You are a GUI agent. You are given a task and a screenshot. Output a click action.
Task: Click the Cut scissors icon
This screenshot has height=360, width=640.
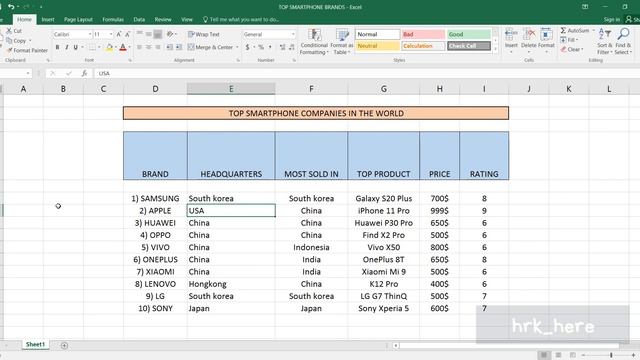(9, 31)
